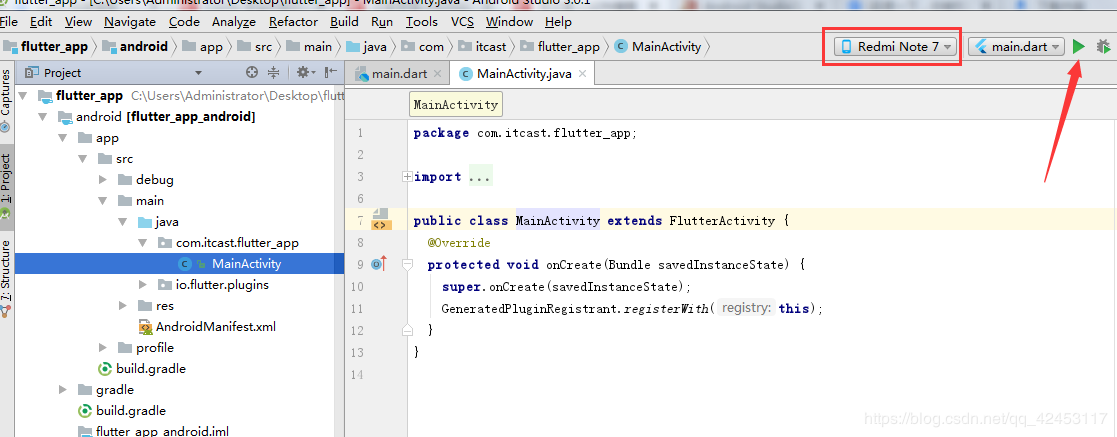The height and width of the screenshot is (437, 1117).
Task: Click the override gutter icon on line 9
Action: (x=378, y=264)
